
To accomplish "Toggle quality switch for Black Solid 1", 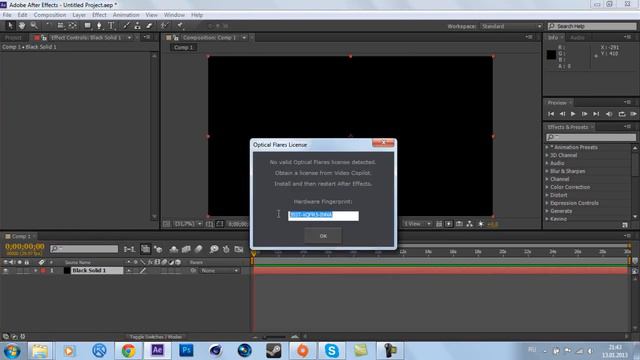I will point(143,271).
